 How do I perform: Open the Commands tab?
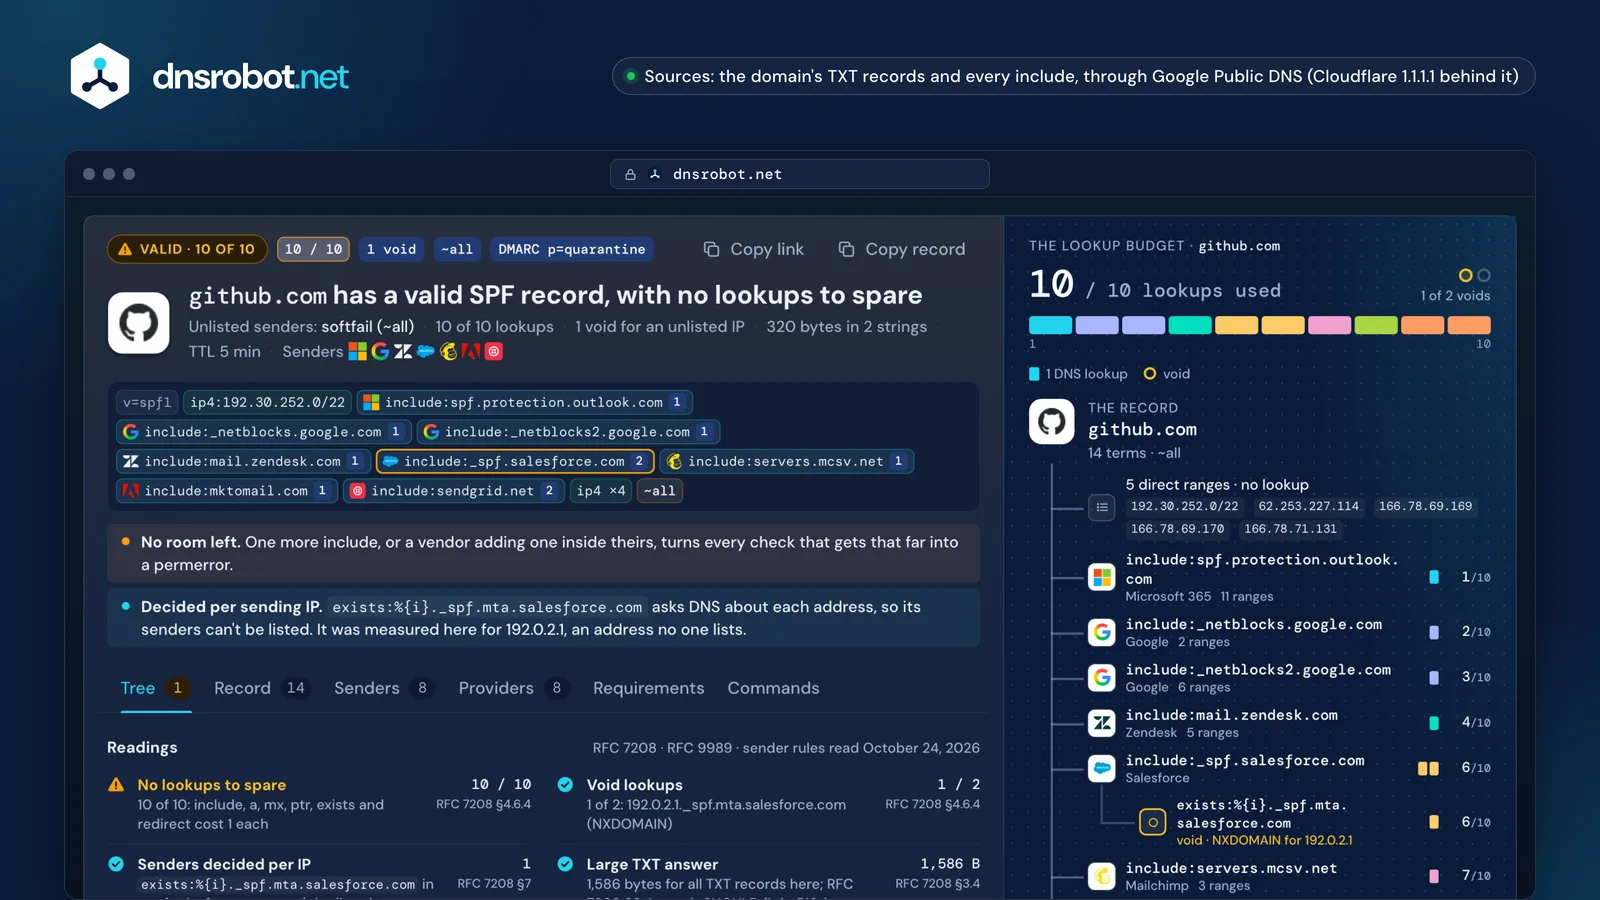(x=773, y=688)
